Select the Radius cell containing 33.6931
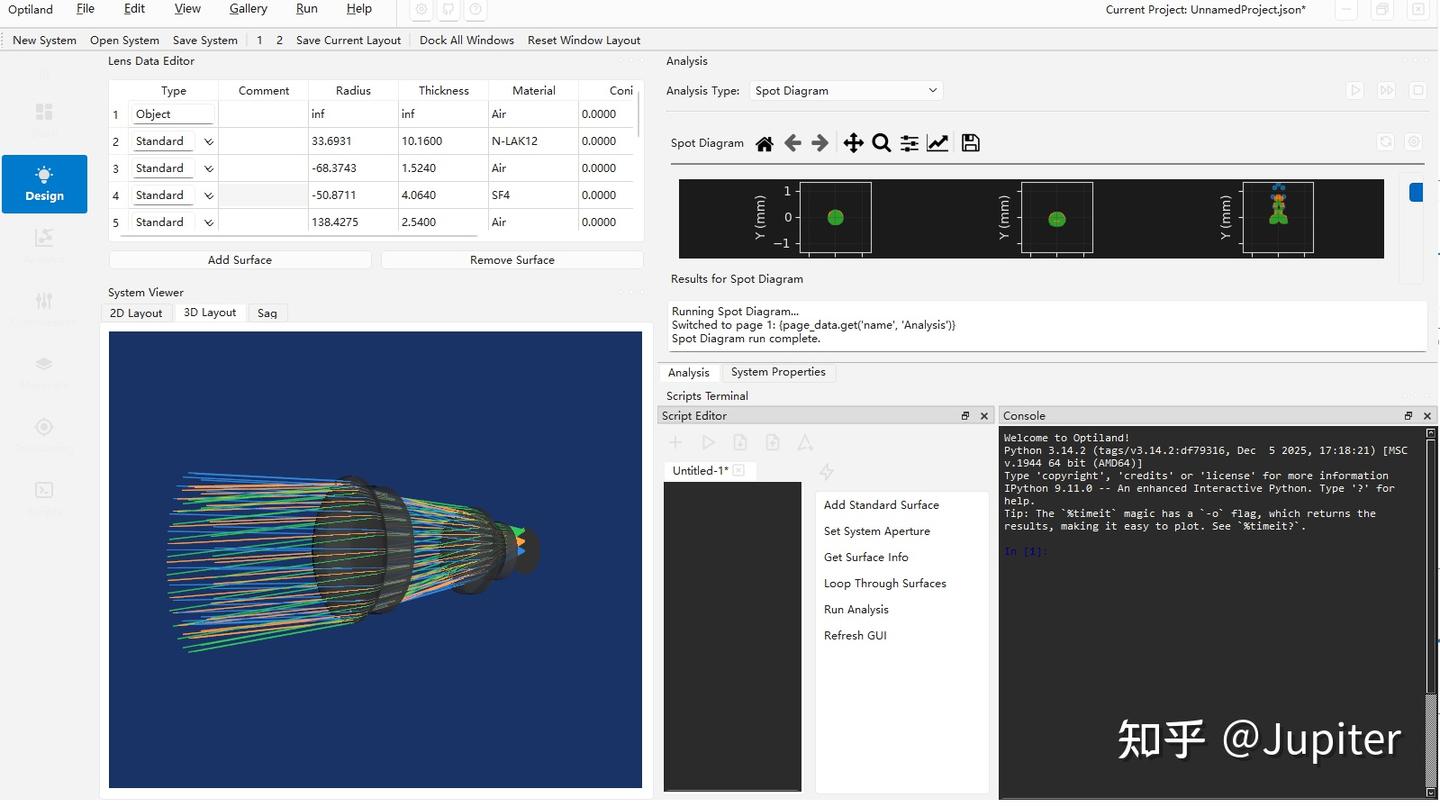This screenshot has height=807, width=1440. click(x=353, y=141)
